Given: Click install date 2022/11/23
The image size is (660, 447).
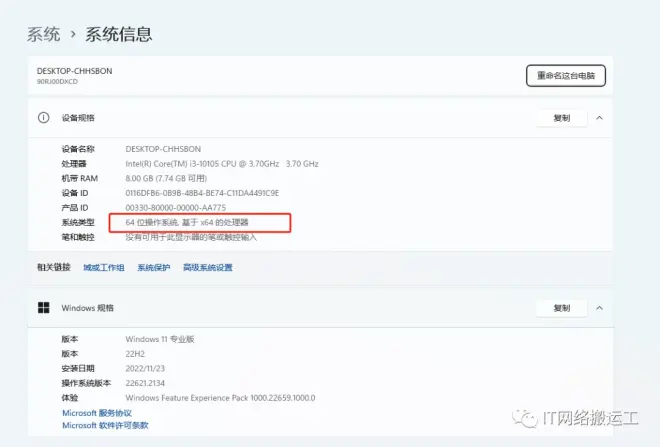Looking at the screenshot, I should point(145,369).
